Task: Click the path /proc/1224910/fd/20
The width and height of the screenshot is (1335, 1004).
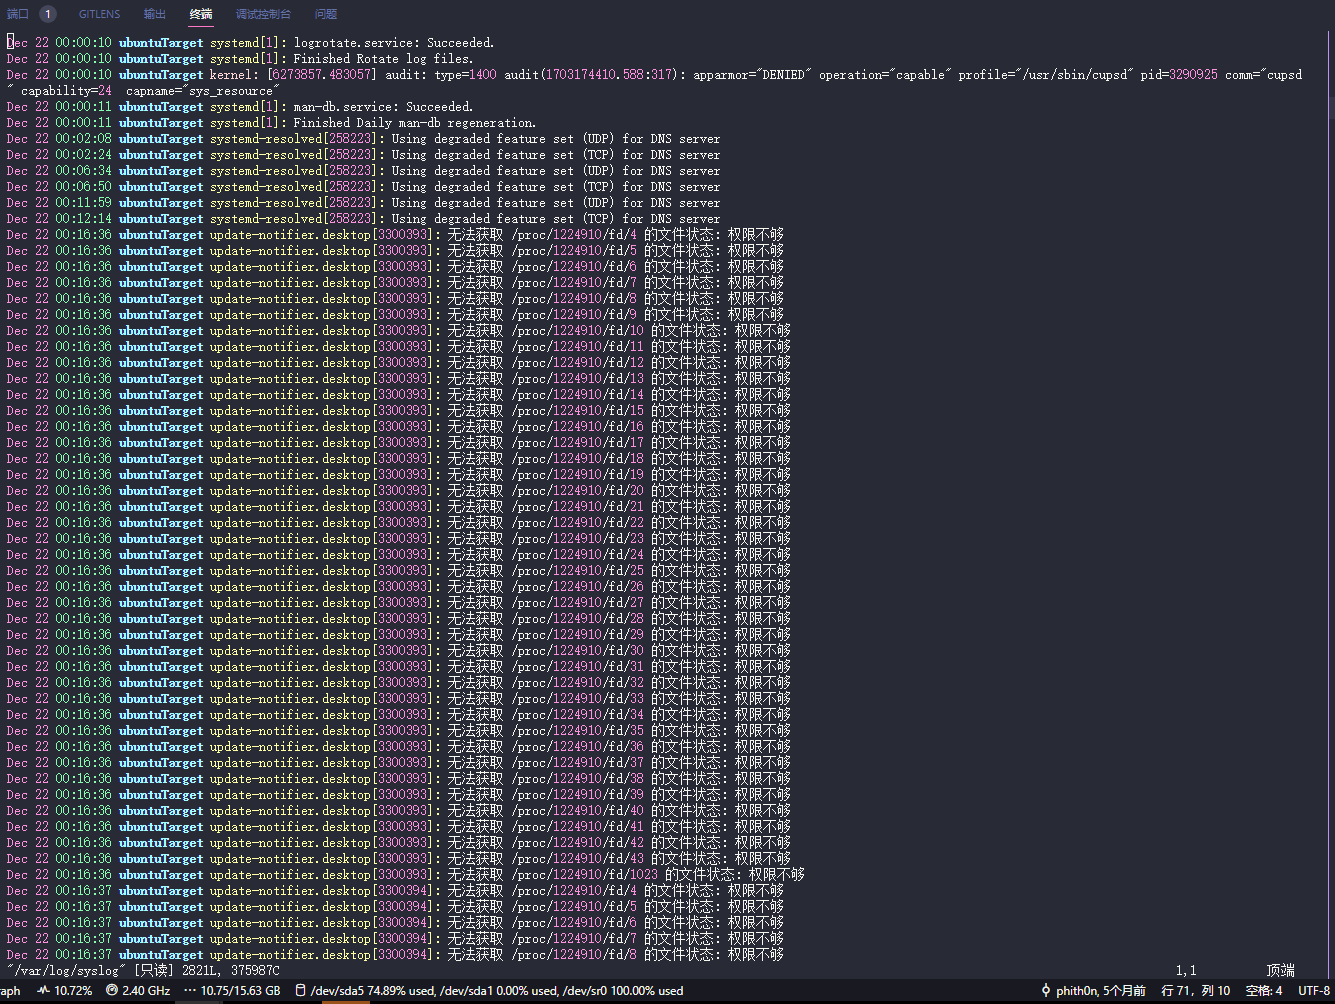Action: (x=577, y=491)
